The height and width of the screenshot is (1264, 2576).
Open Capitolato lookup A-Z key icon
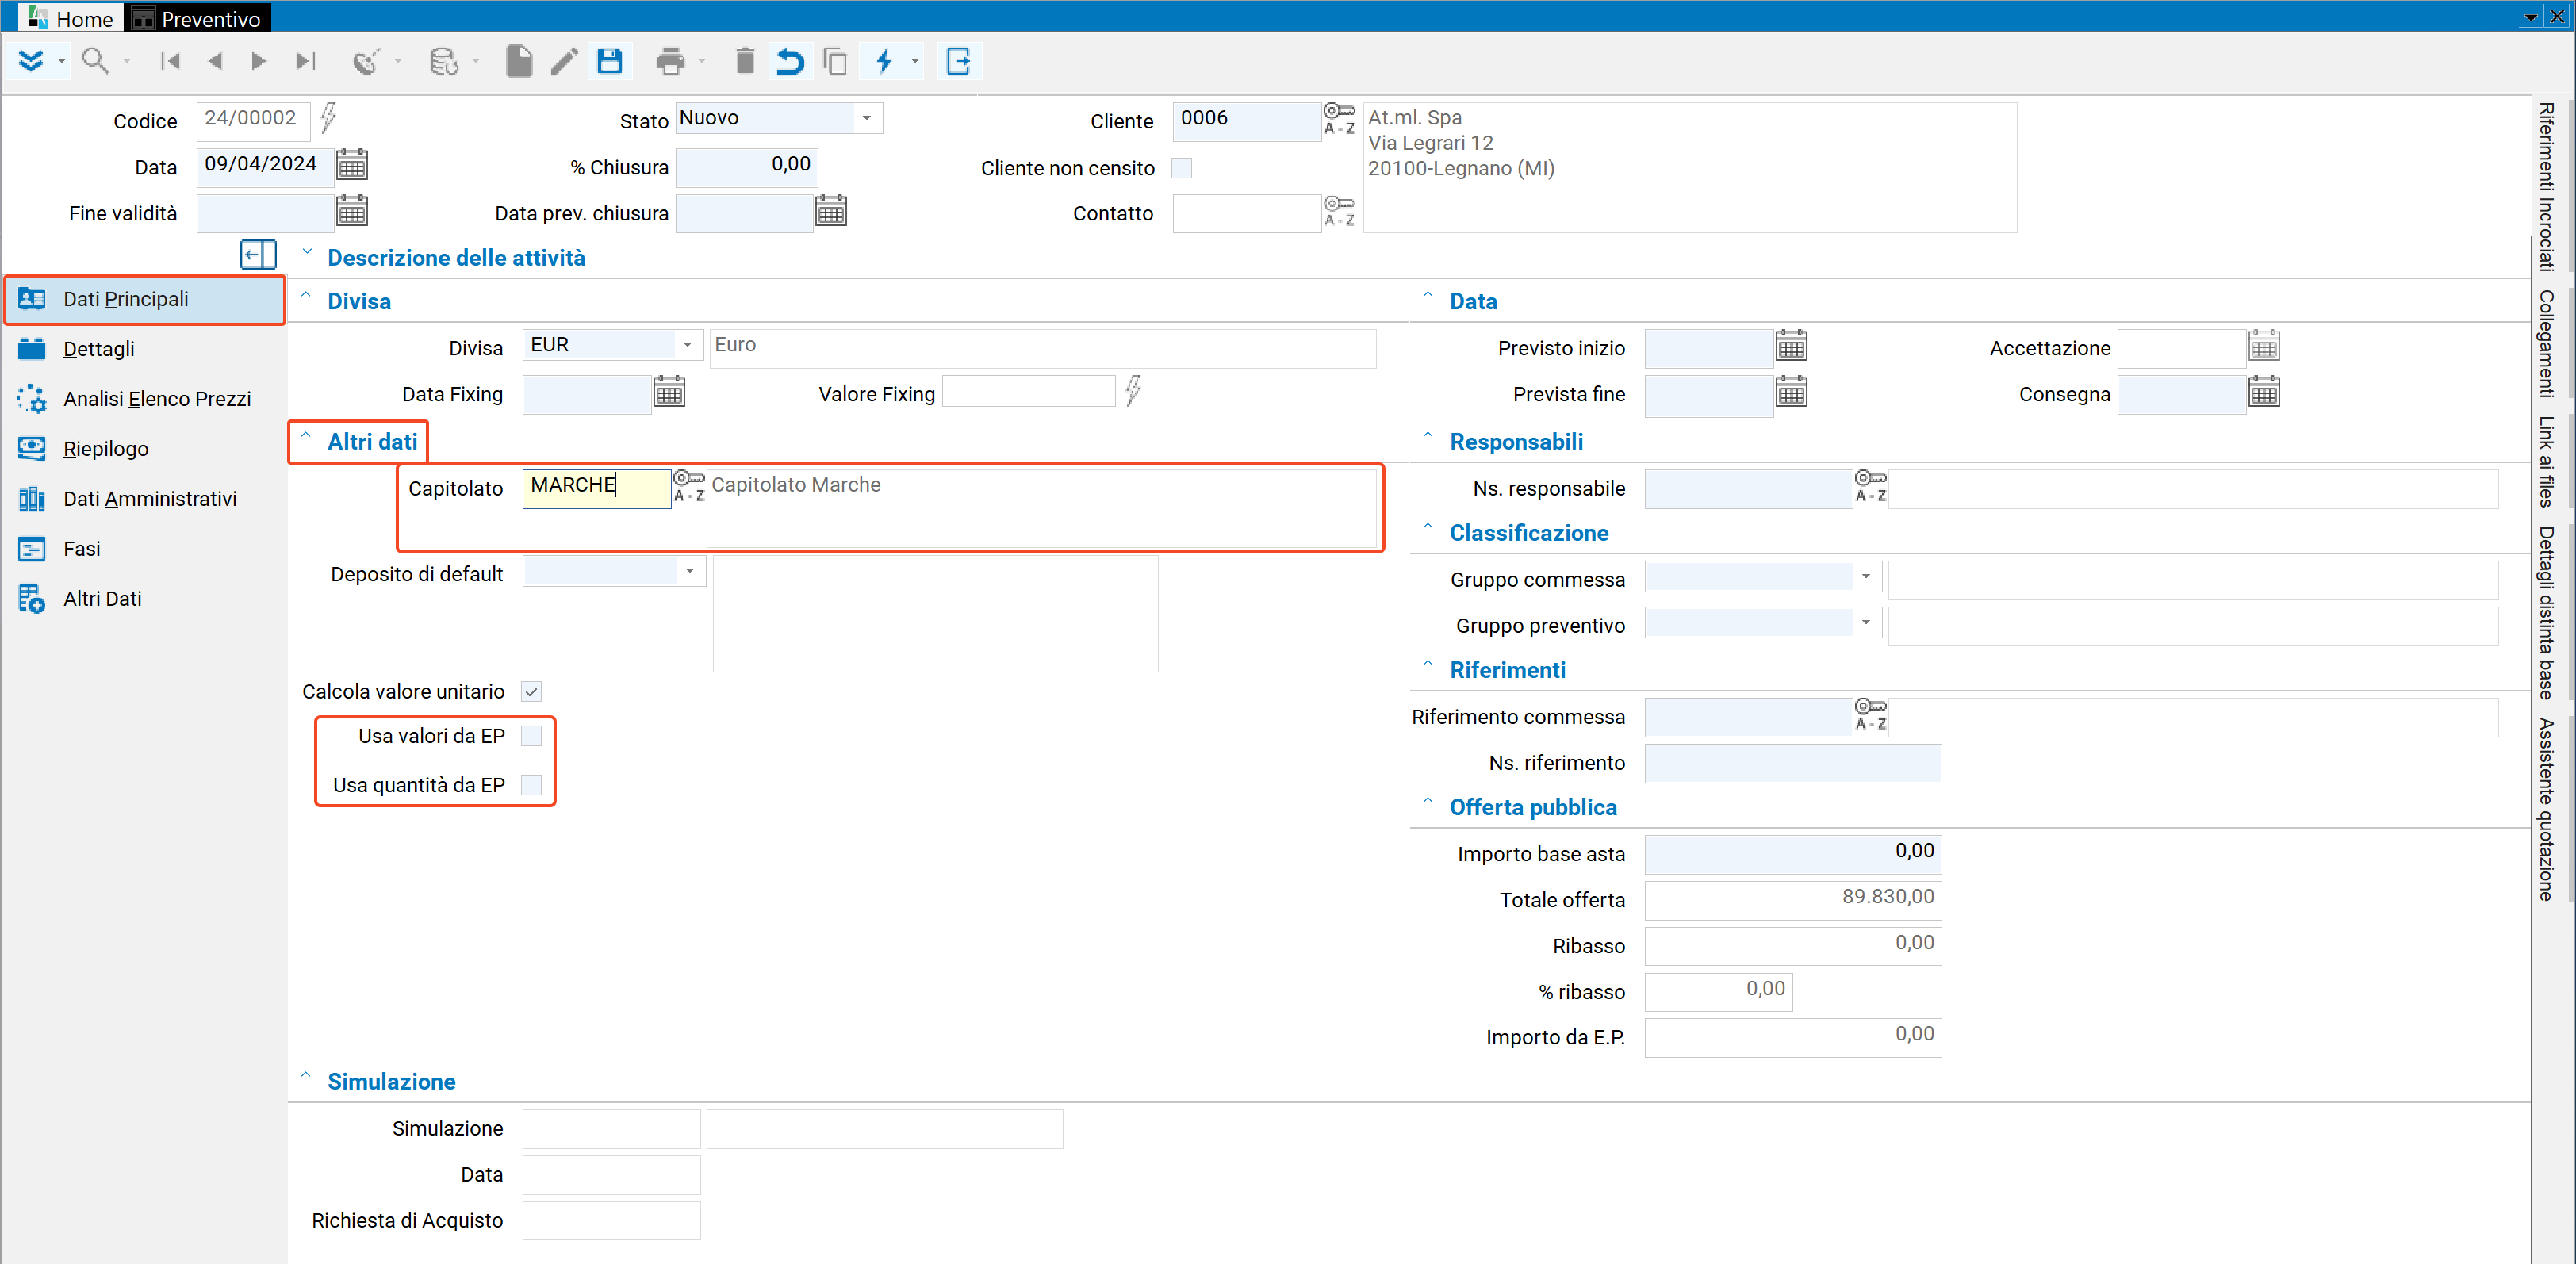[689, 485]
